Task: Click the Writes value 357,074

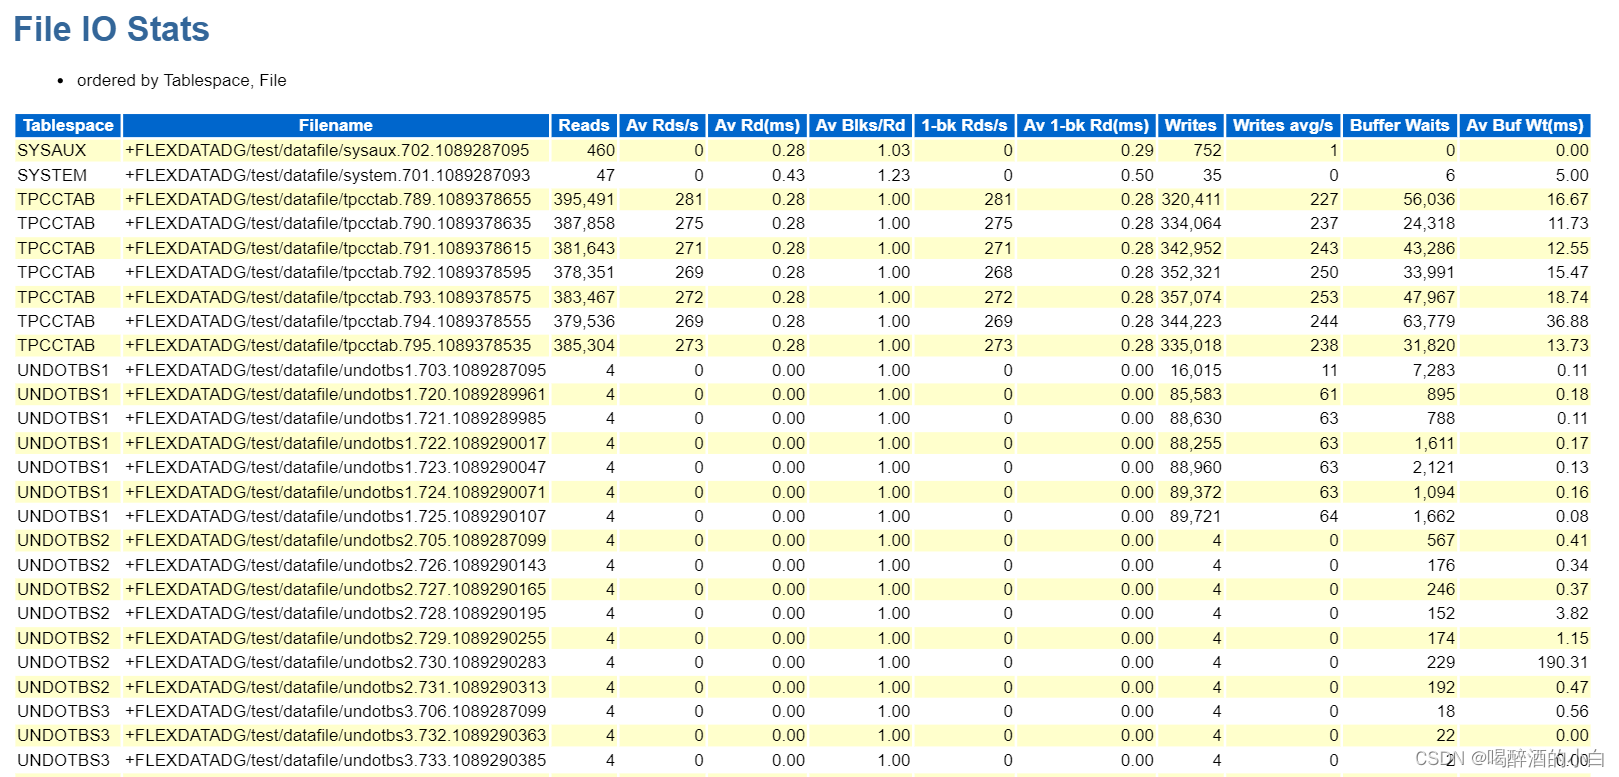Action: pyautogui.click(x=1191, y=297)
